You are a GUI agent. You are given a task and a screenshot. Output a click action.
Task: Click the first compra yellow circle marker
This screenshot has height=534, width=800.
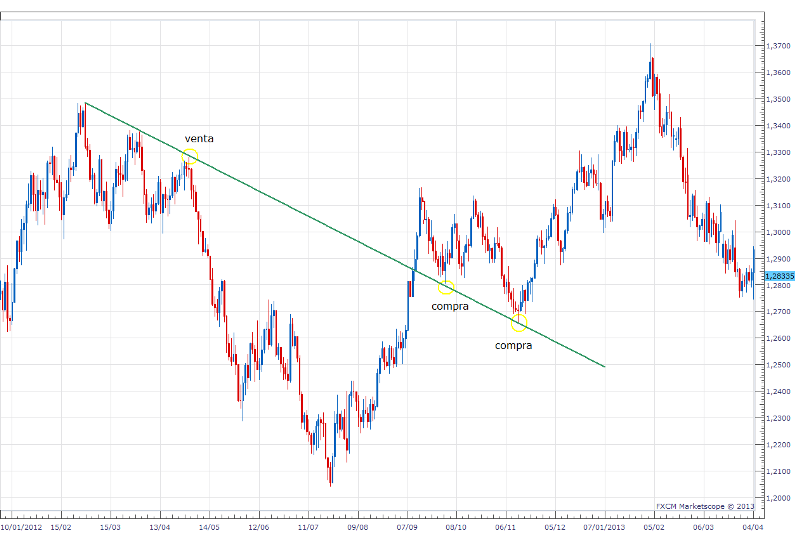point(446,287)
